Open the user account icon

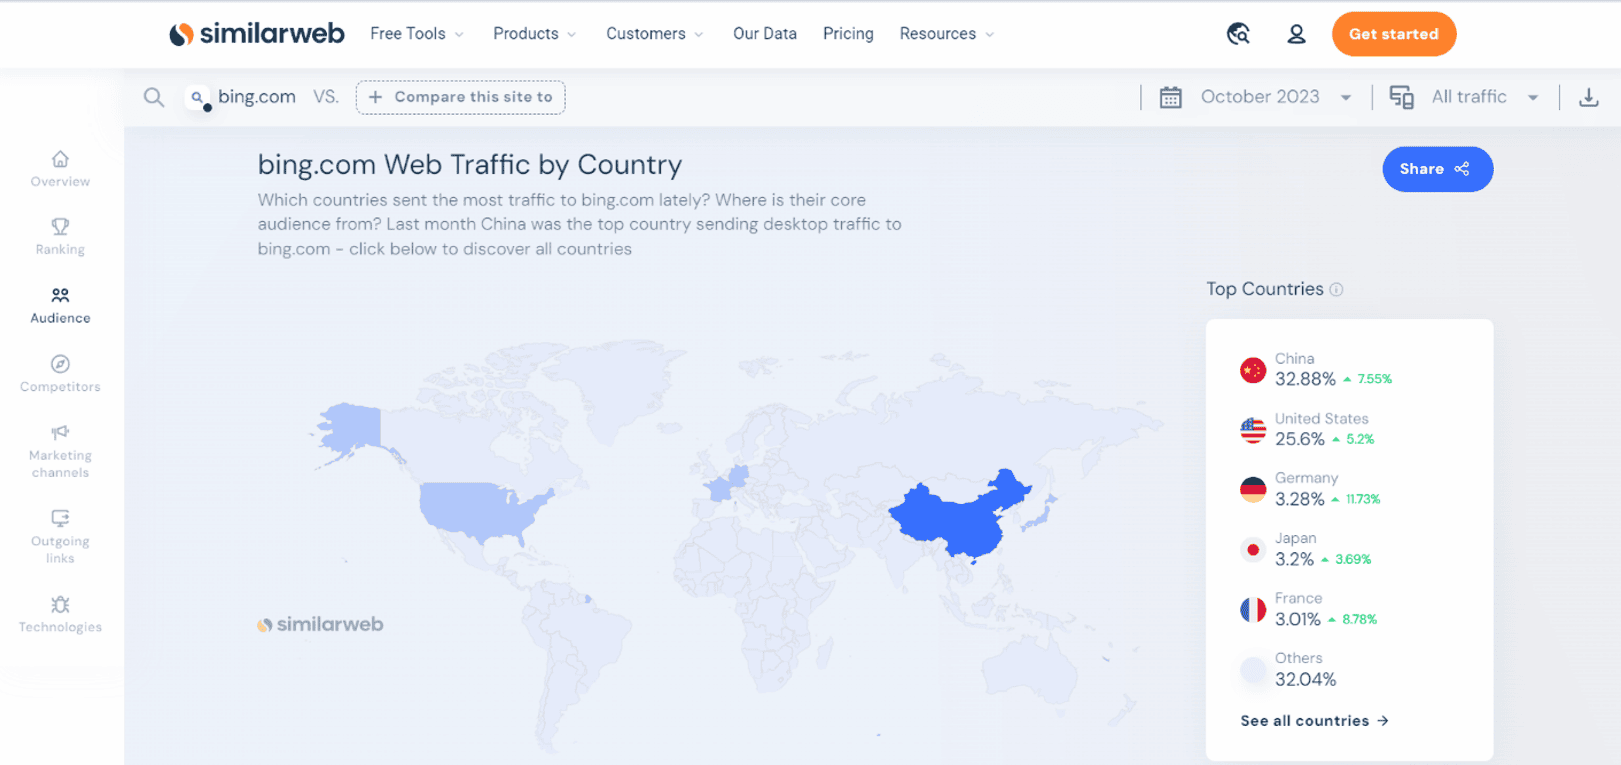[1296, 34]
